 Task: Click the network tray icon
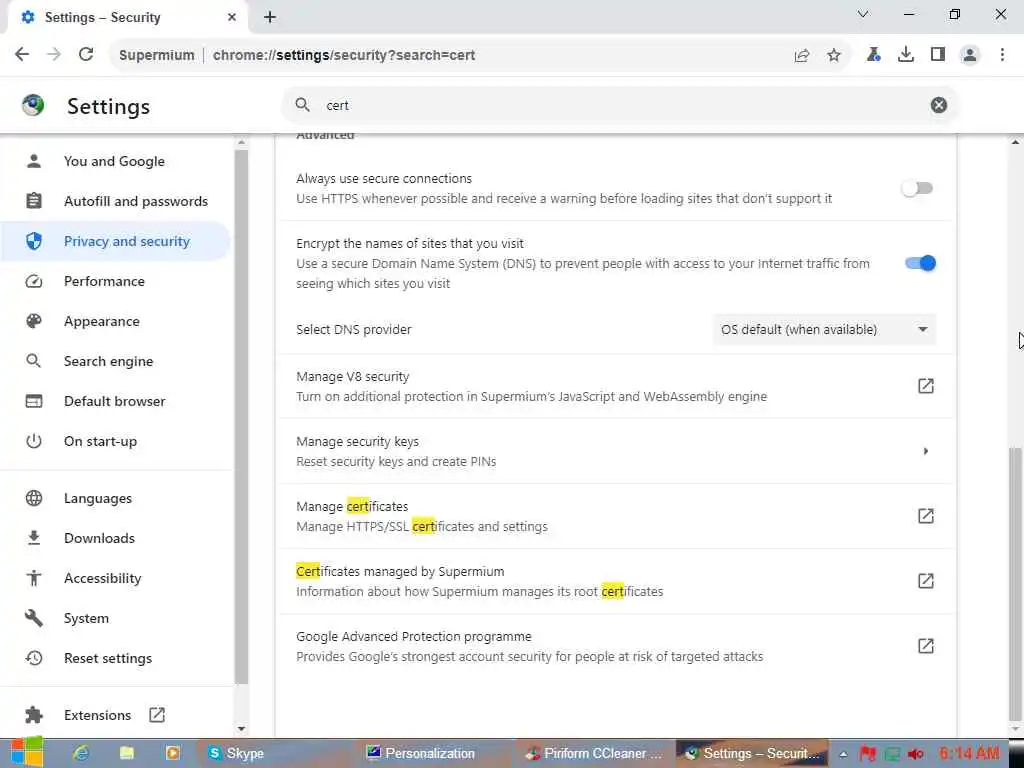(x=892, y=754)
